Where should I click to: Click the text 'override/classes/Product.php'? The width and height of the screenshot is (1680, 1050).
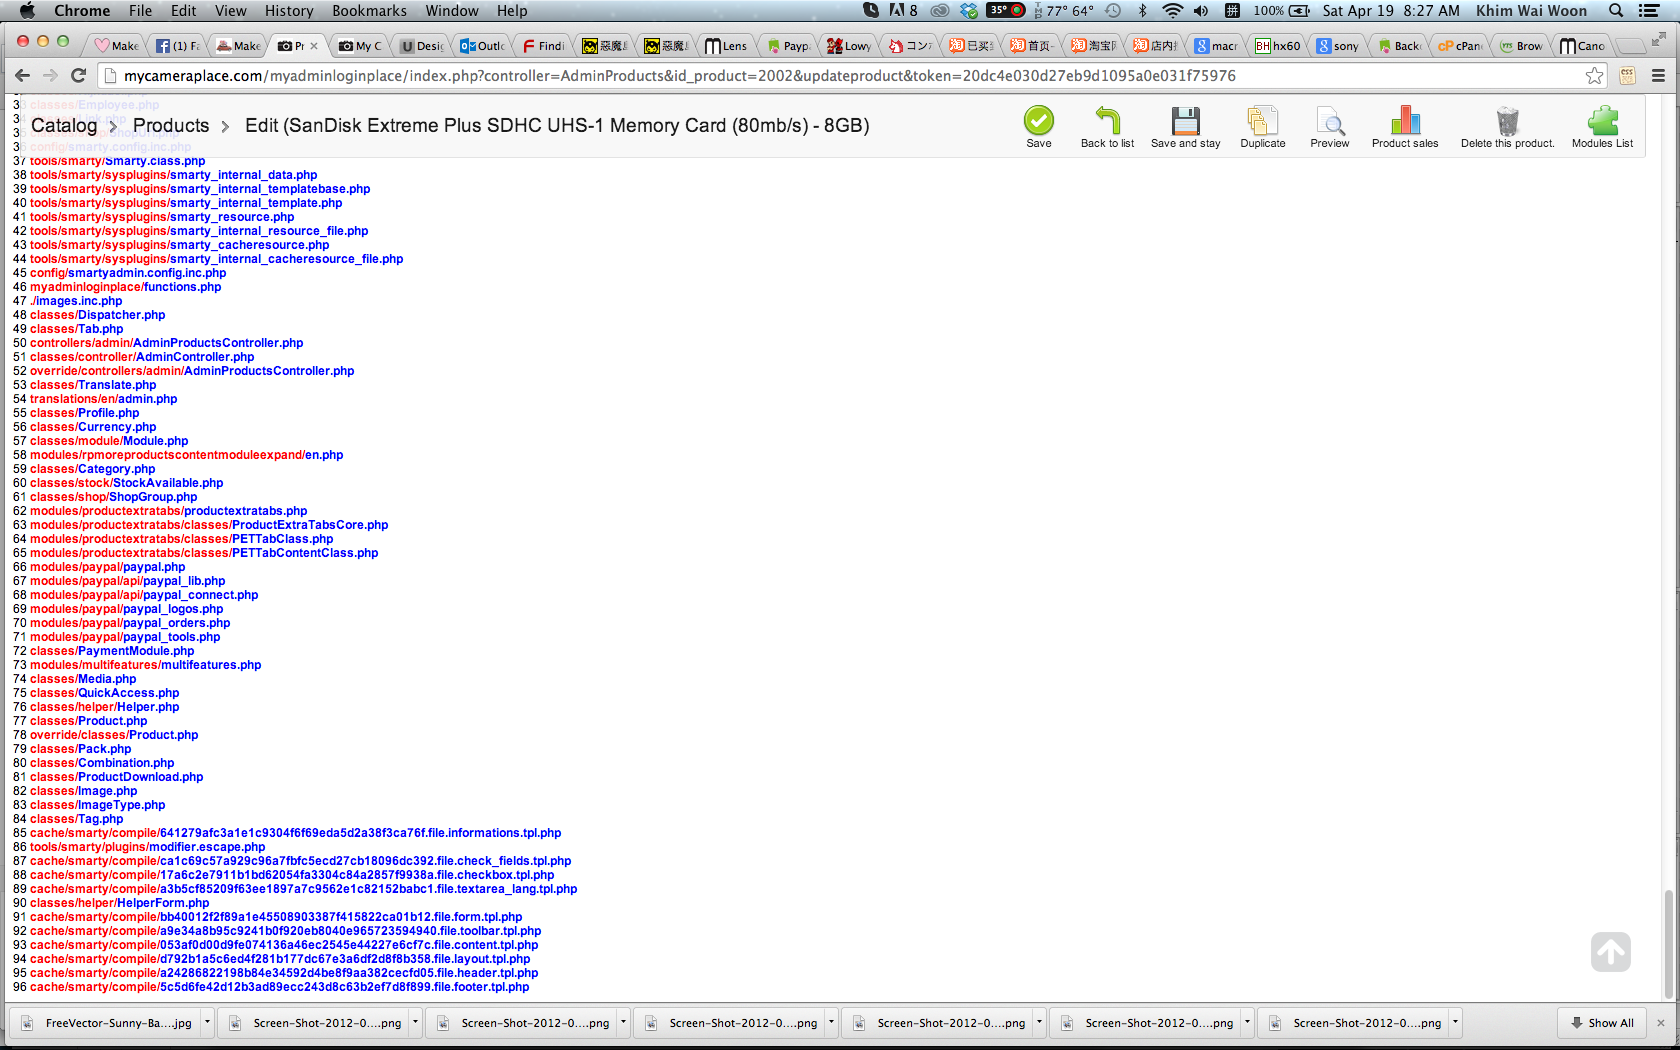114,735
